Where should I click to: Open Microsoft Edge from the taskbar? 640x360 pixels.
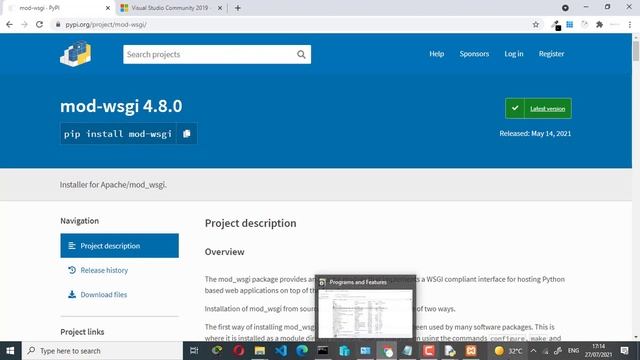(x=302, y=351)
